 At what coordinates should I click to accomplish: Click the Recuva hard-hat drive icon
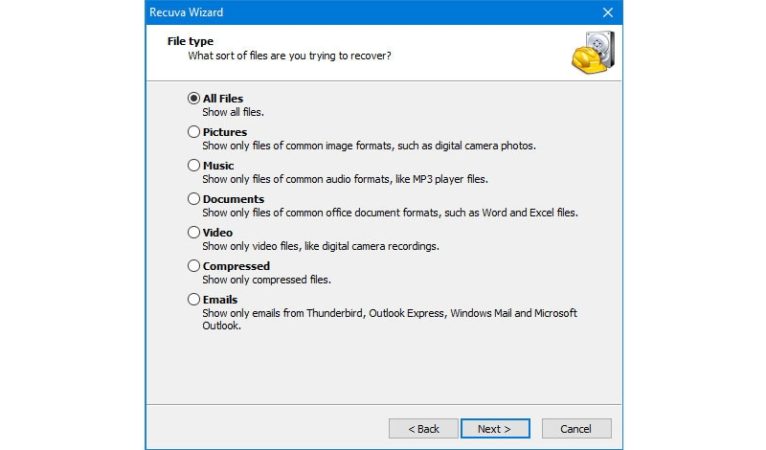(593, 52)
